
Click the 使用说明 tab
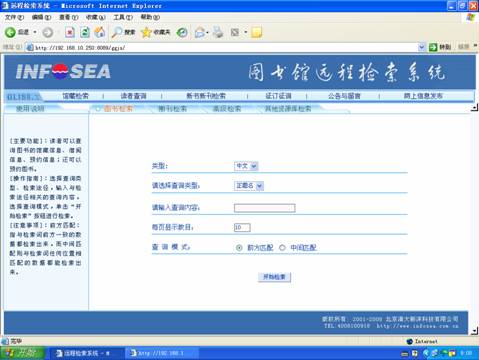click(x=30, y=109)
